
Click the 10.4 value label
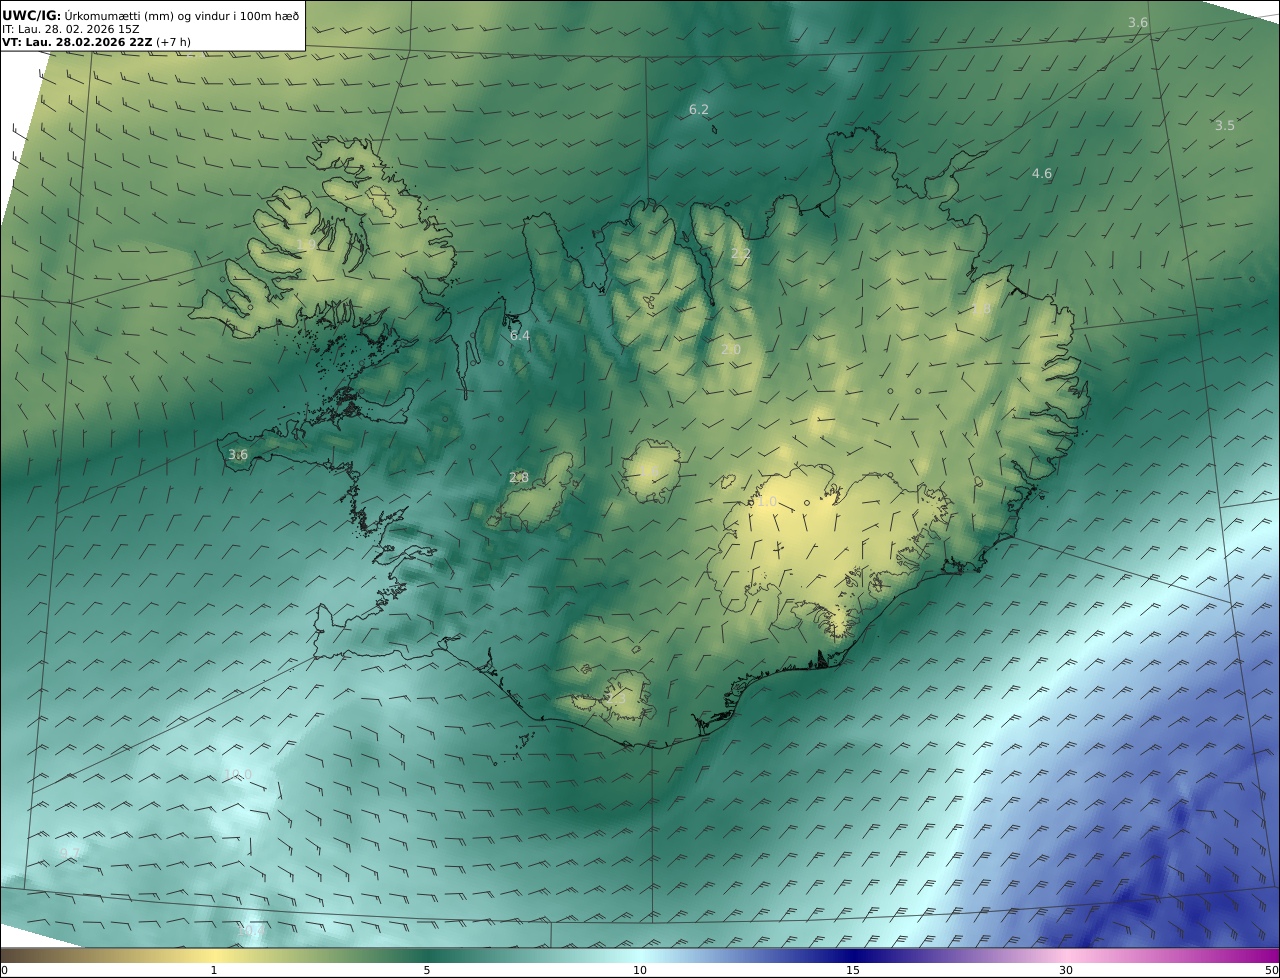[250, 931]
